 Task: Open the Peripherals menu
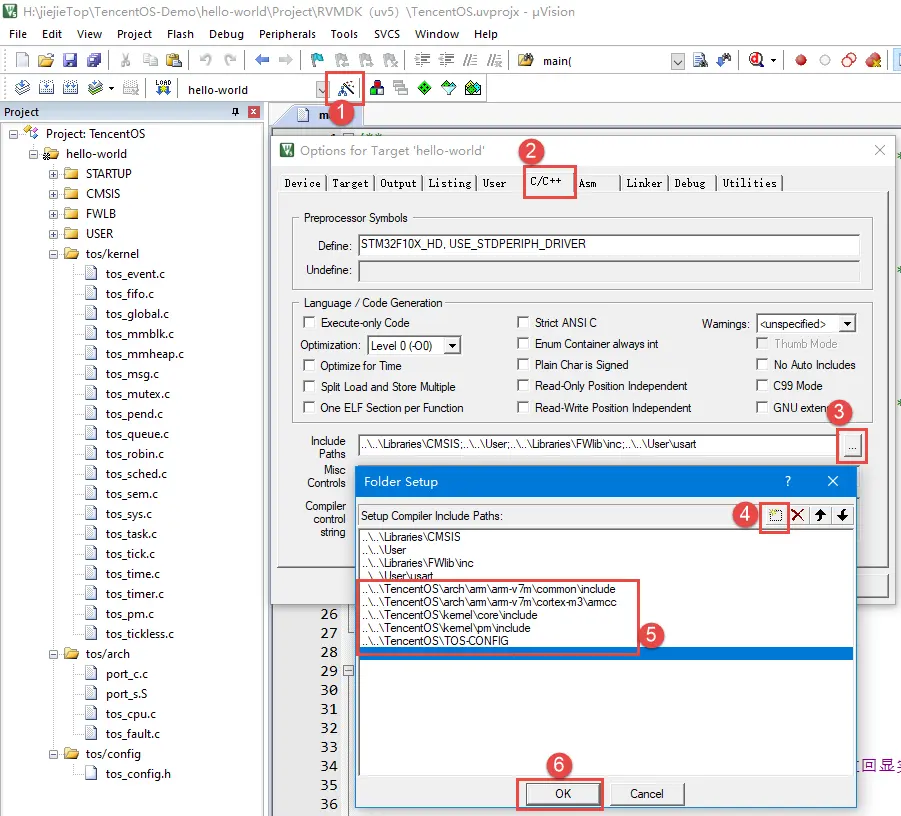pyautogui.click(x=287, y=34)
